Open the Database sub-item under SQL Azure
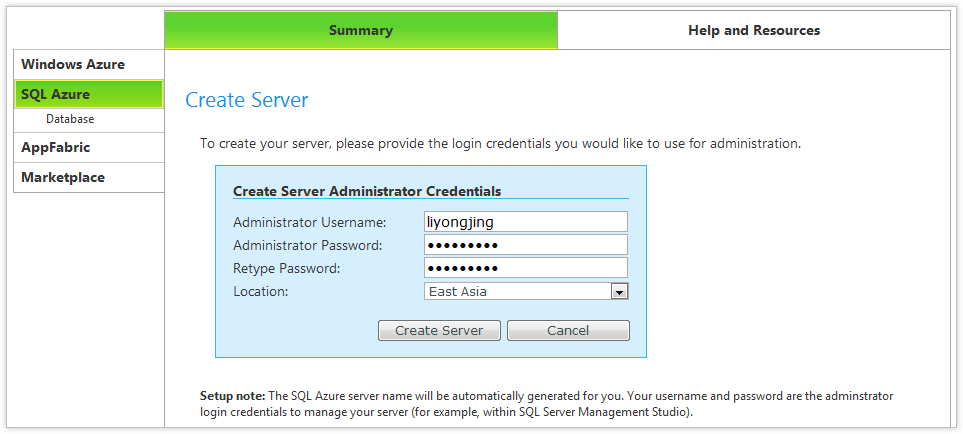 click(x=70, y=119)
